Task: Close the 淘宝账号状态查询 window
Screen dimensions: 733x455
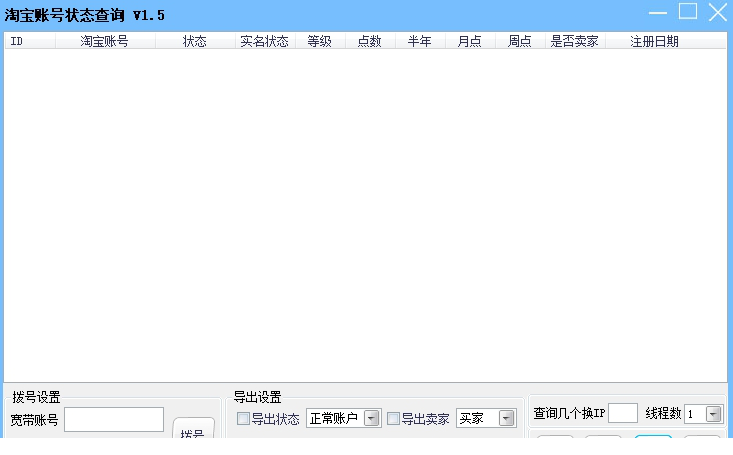Action: (x=718, y=12)
